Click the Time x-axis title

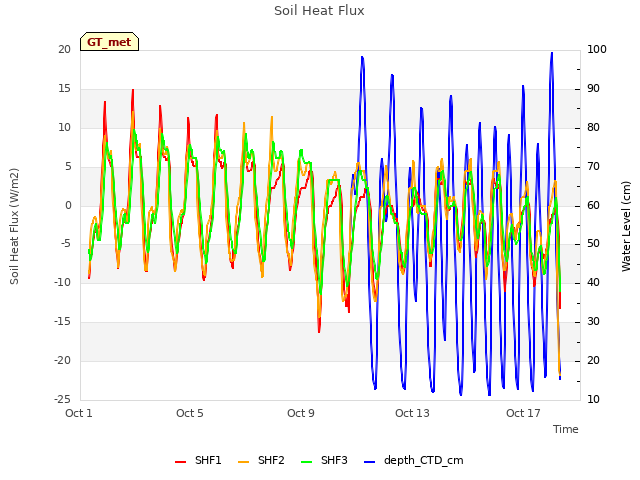coord(566,429)
